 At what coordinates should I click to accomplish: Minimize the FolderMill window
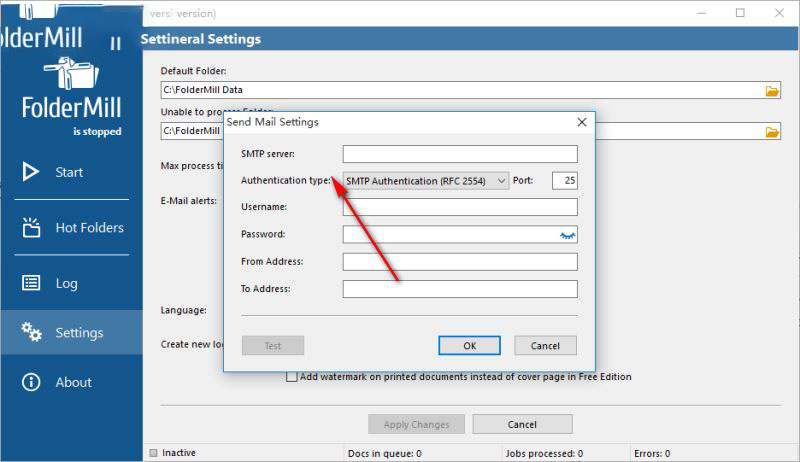click(x=702, y=13)
